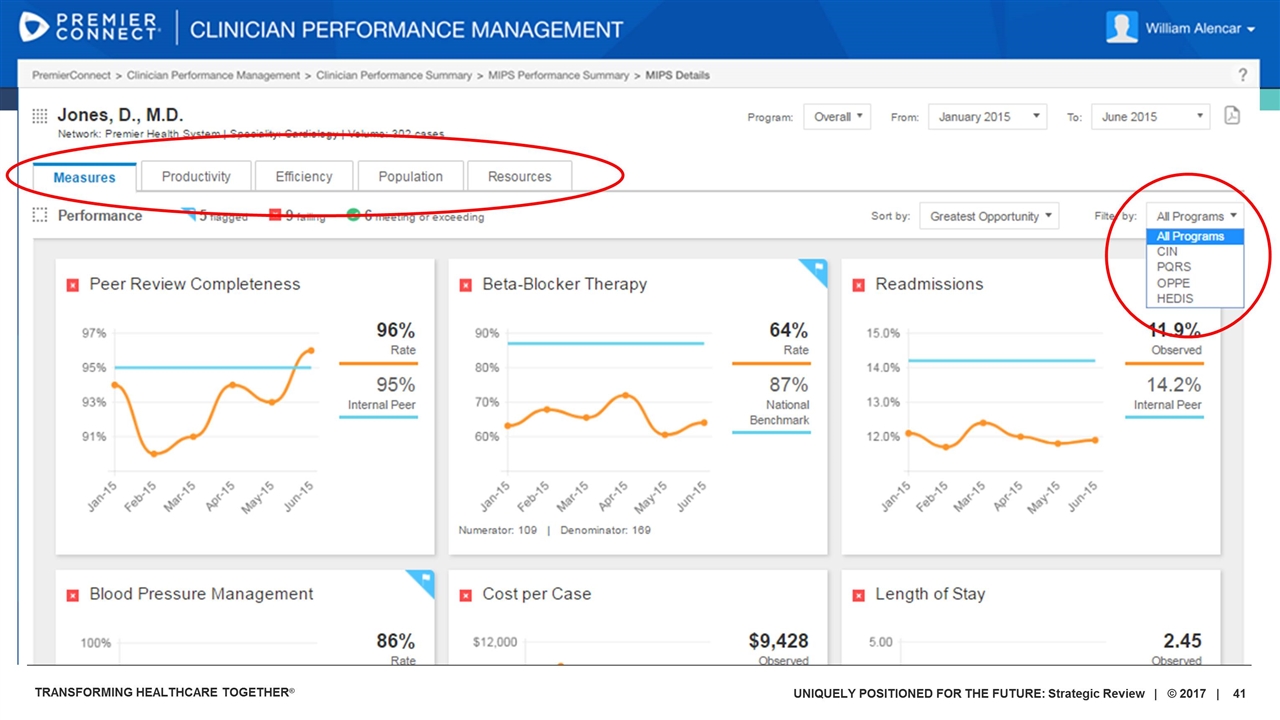The image size is (1280, 720).
Task: Select HEDIS in filter list
Action: [1195, 298]
